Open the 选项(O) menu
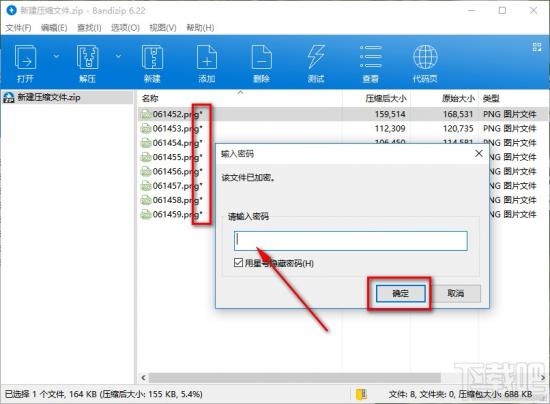This screenshot has width=550, height=404. click(x=125, y=28)
